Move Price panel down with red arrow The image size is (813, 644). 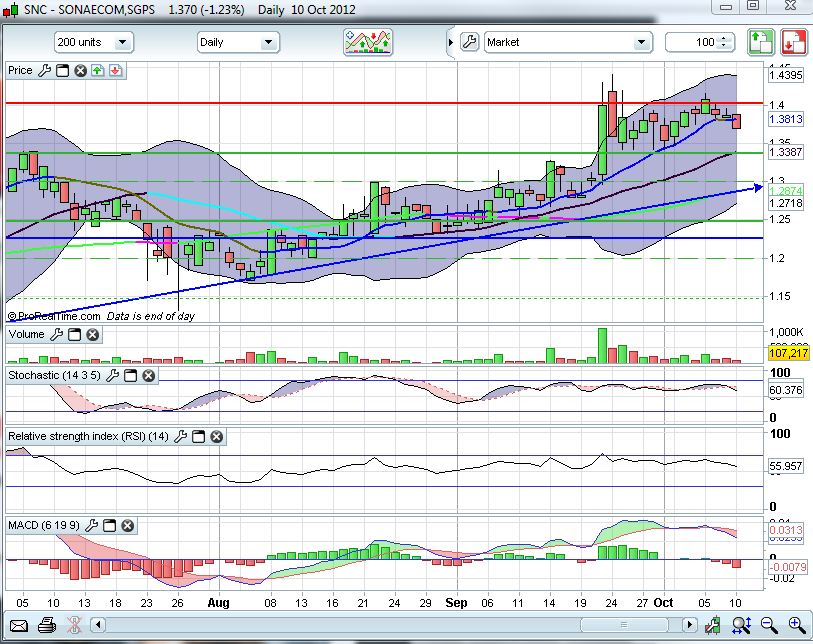(115, 71)
